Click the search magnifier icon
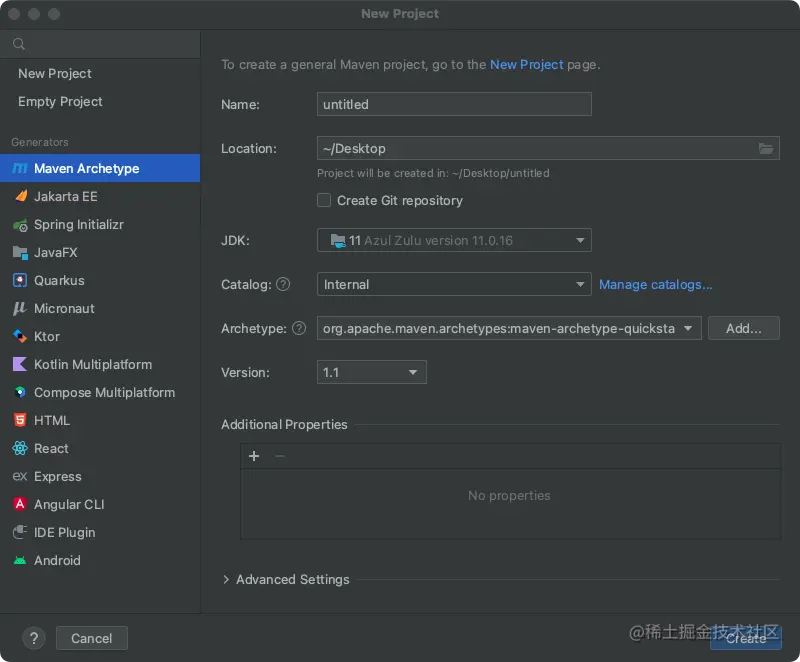 (x=19, y=44)
